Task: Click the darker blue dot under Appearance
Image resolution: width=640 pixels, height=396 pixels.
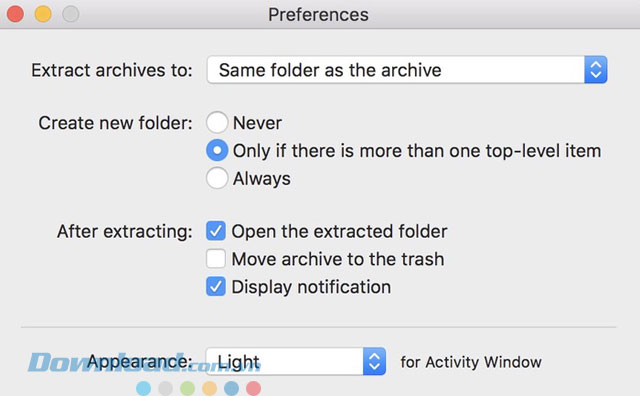Action: tap(231, 388)
